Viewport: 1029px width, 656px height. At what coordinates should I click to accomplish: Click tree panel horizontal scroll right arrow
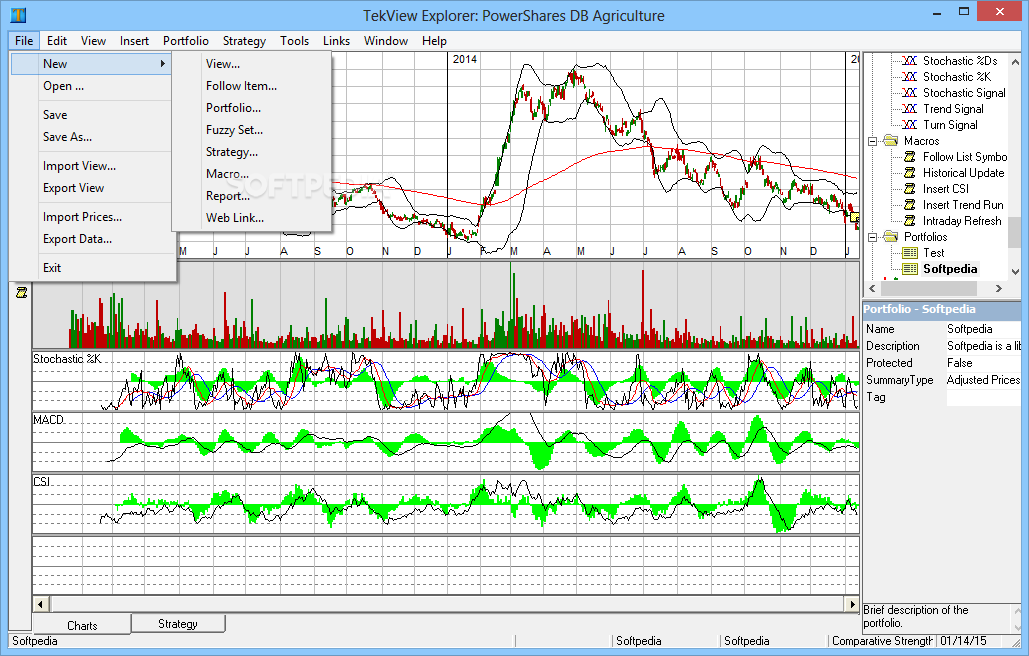(999, 289)
